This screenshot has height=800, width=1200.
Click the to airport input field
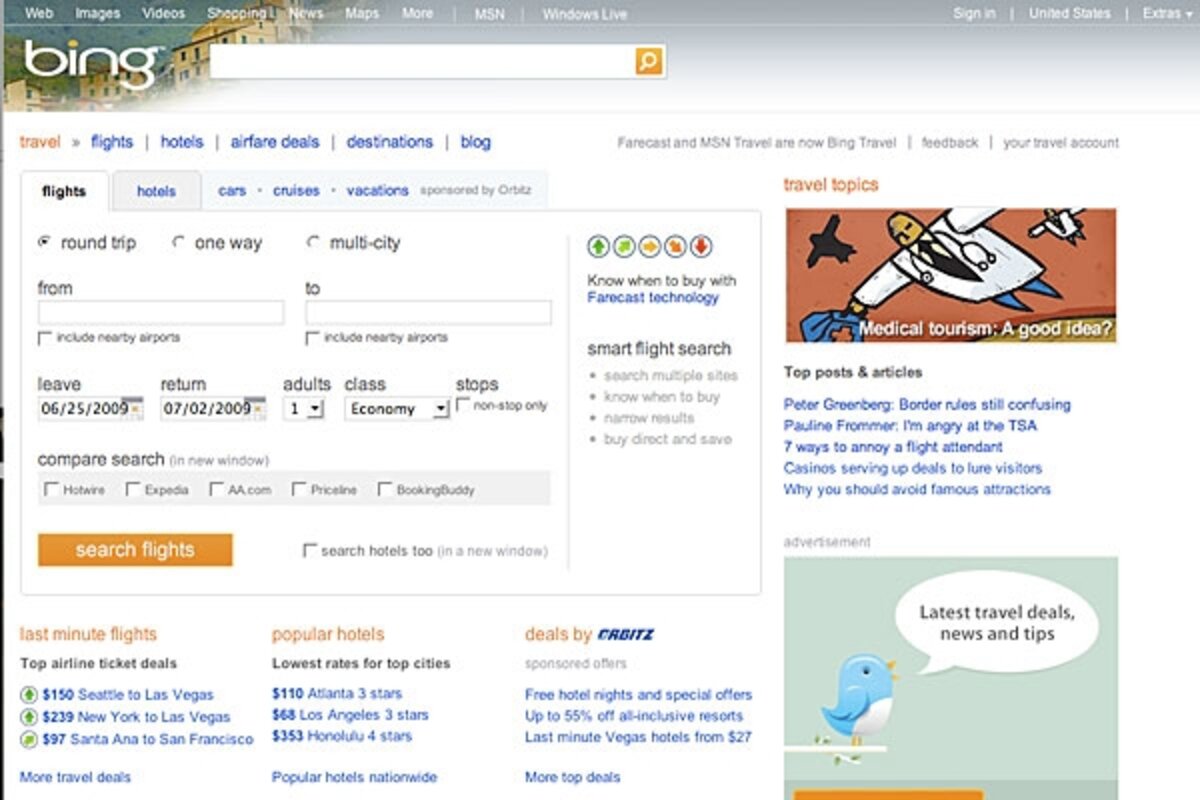(428, 312)
